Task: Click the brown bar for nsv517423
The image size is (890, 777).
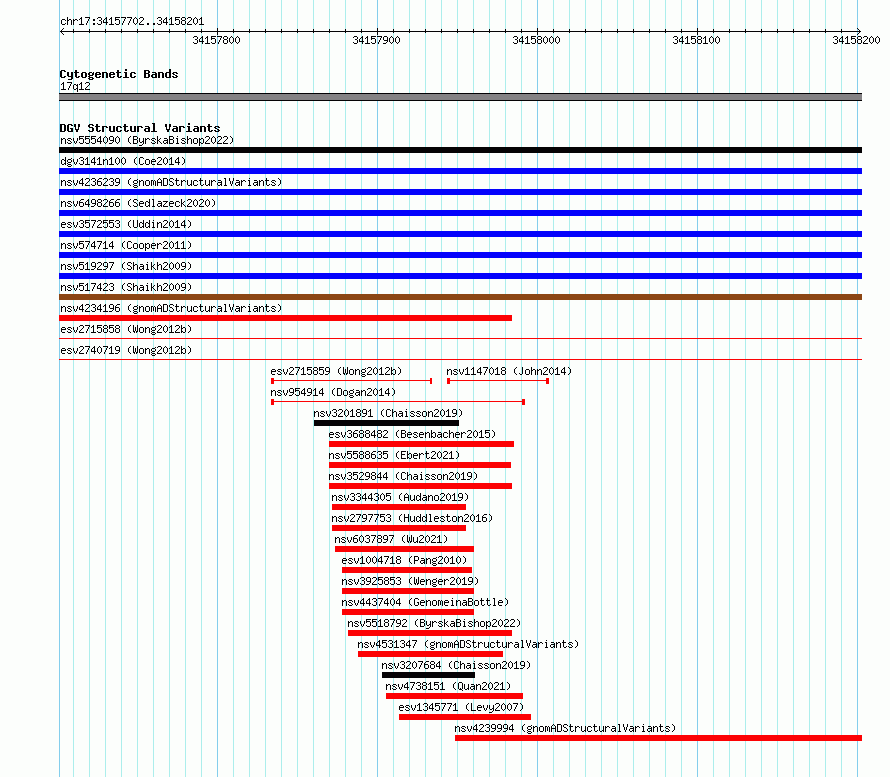Action: (460, 297)
